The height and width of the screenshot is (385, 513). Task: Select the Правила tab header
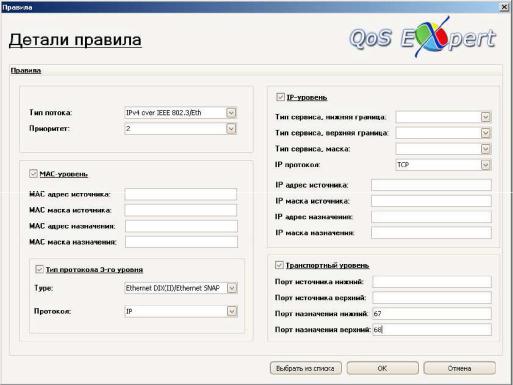coord(26,70)
